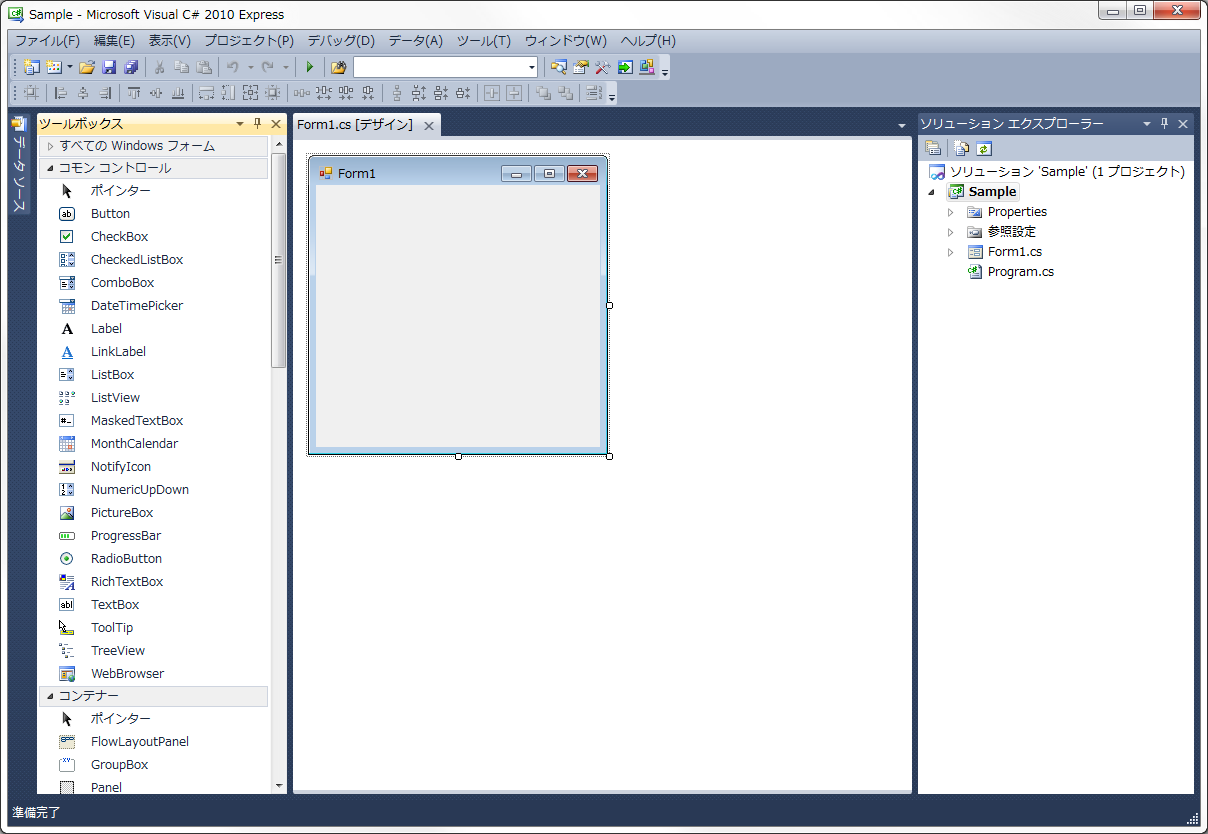Click the Properties icon in Solution Explorer toolbar
This screenshot has width=1208, height=834.
coord(933,148)
